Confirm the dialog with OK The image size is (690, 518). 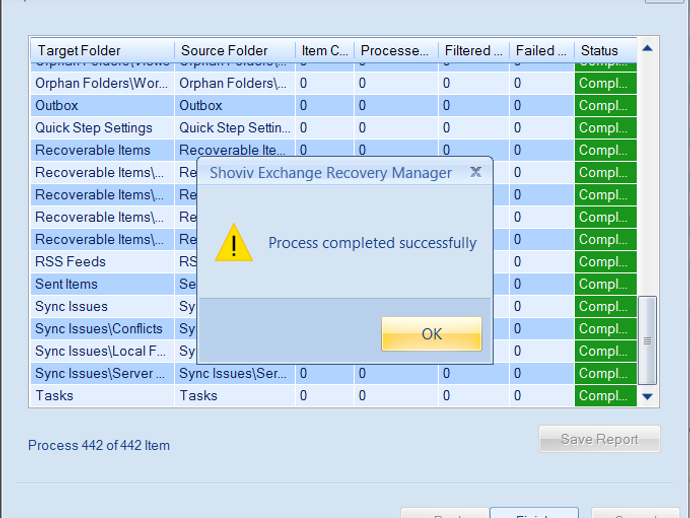432,334
